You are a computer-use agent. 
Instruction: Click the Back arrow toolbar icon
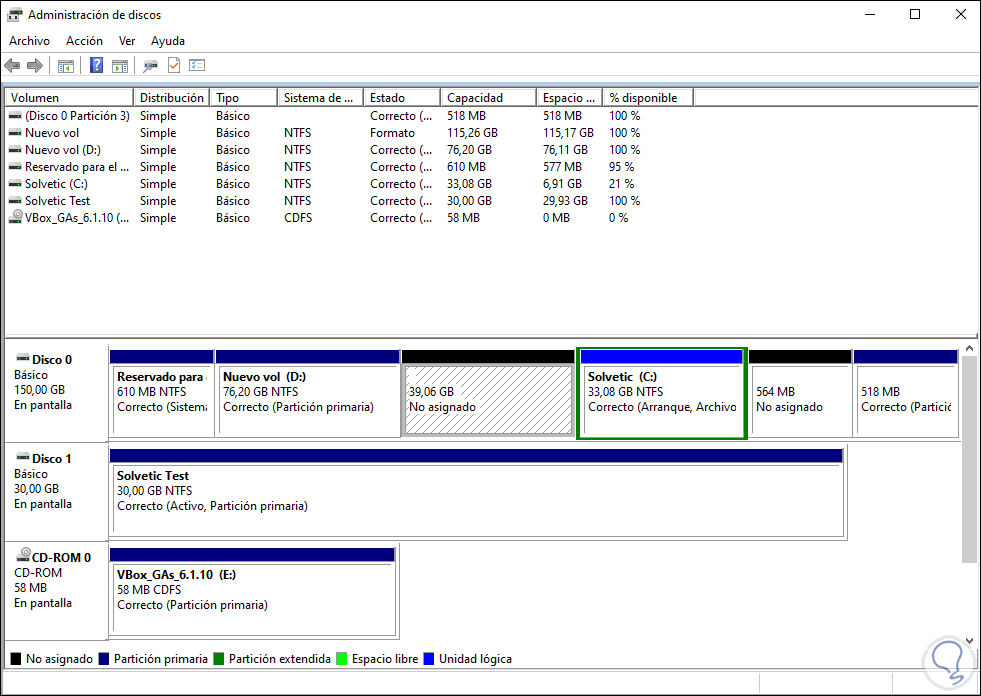(x=12, y=66)
